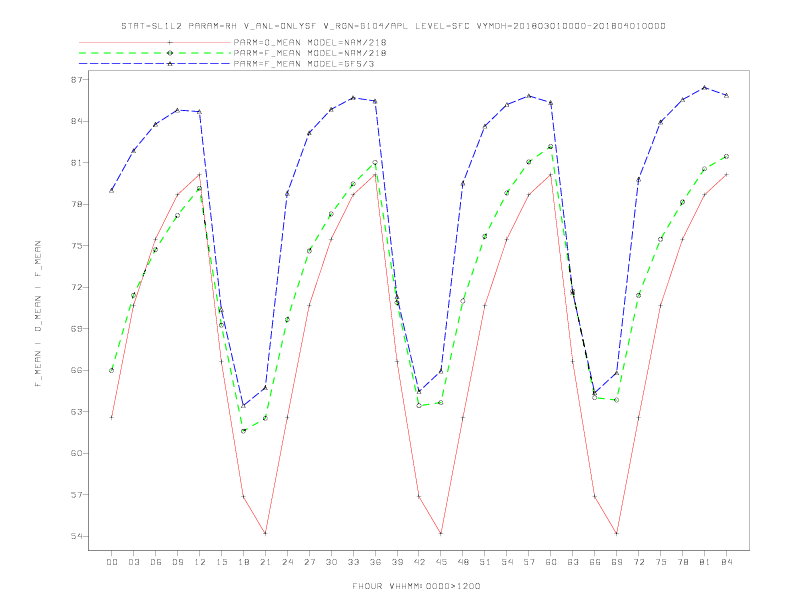Click x-axis tick label 42
792x612 pixels.
pyautogui.click(x=419, y=562)
